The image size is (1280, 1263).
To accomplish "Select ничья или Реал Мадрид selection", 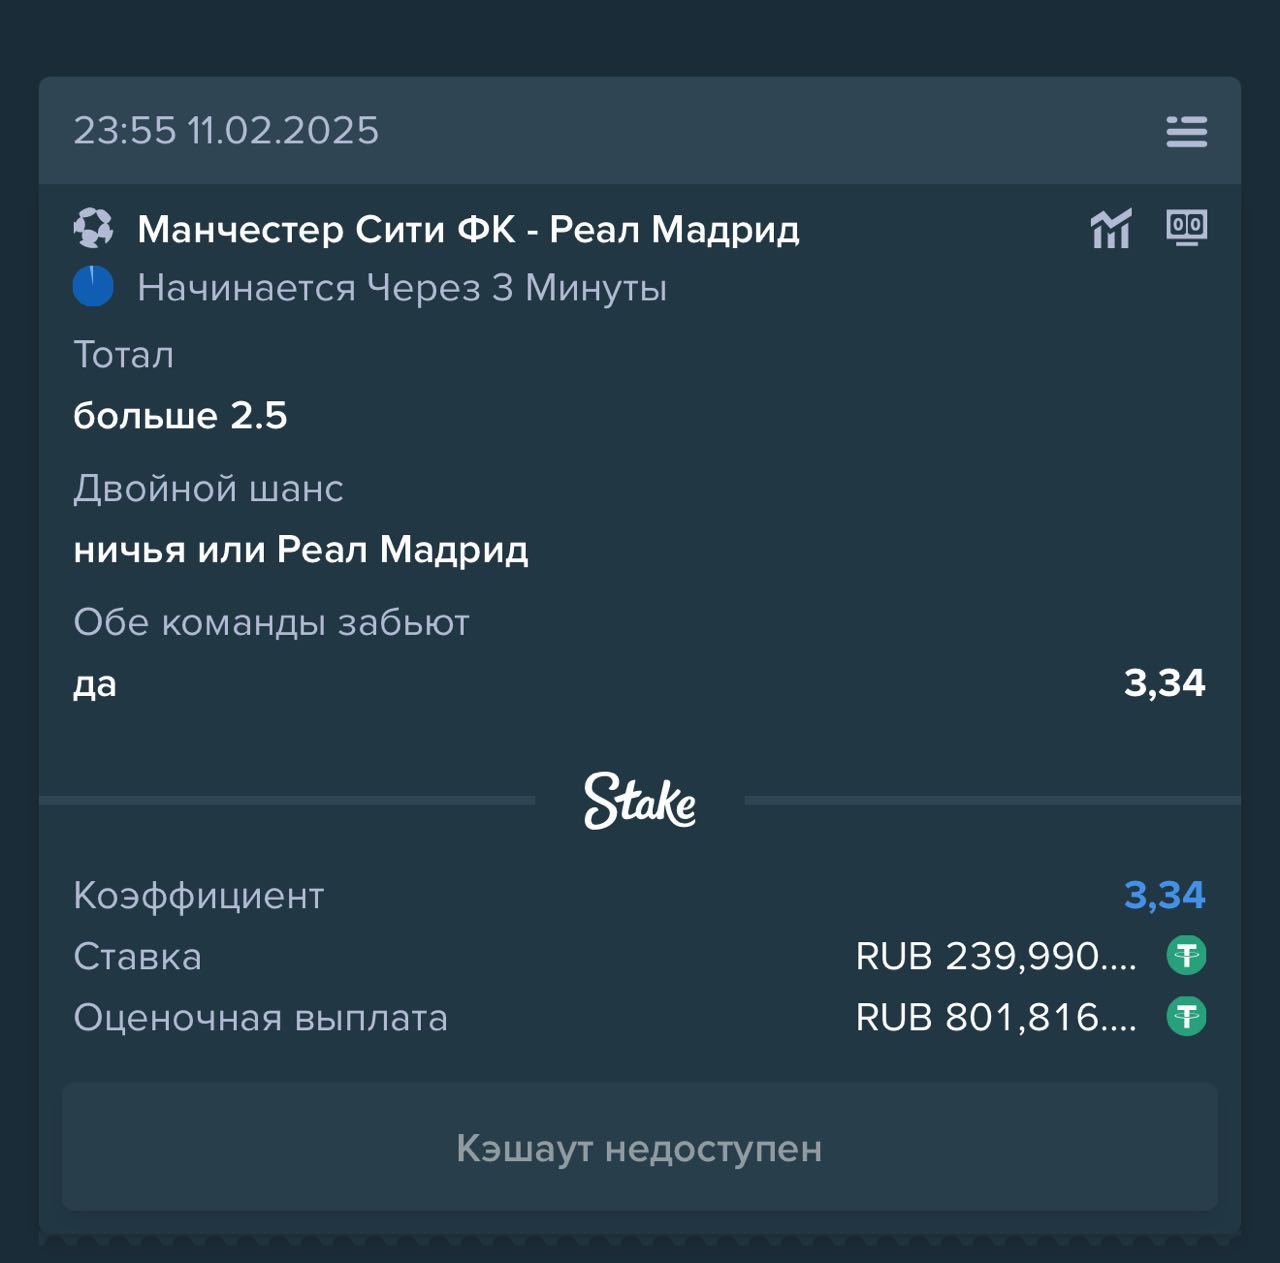I will point(301,549).
